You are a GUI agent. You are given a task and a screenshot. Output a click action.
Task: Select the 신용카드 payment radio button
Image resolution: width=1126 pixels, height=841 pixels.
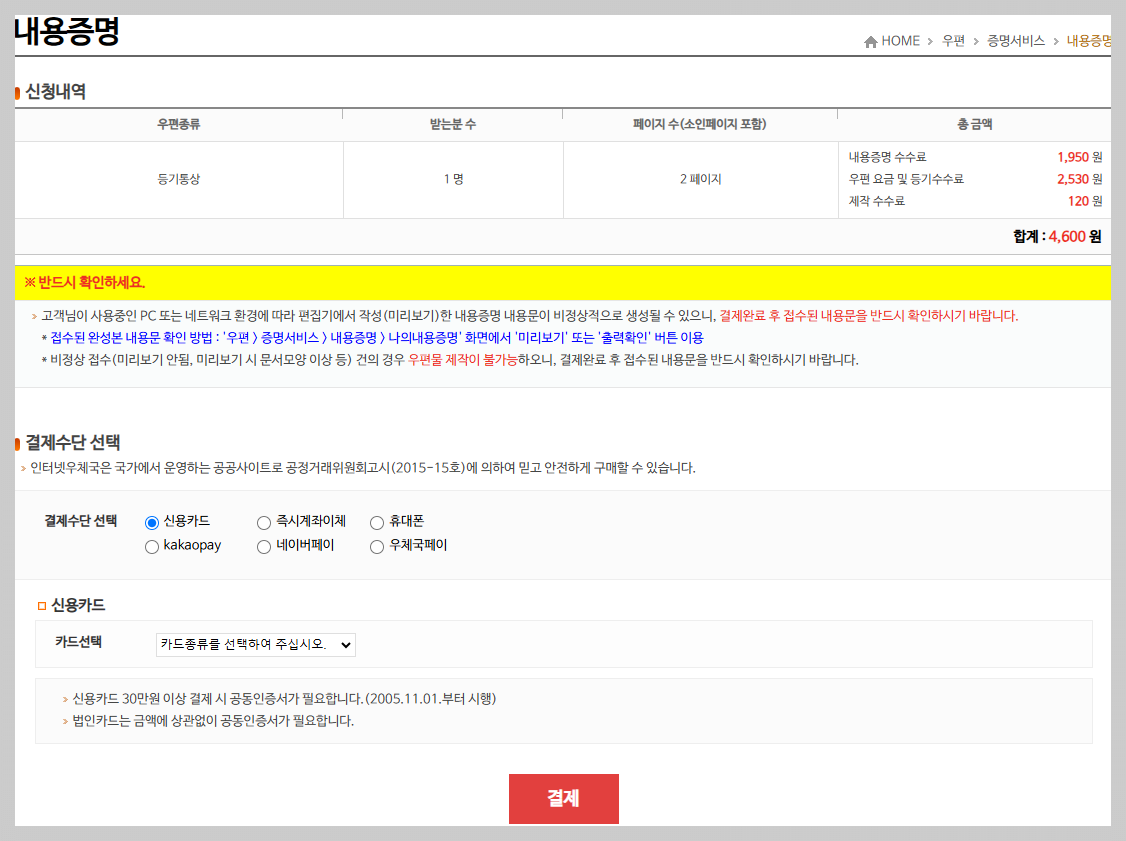152,521
